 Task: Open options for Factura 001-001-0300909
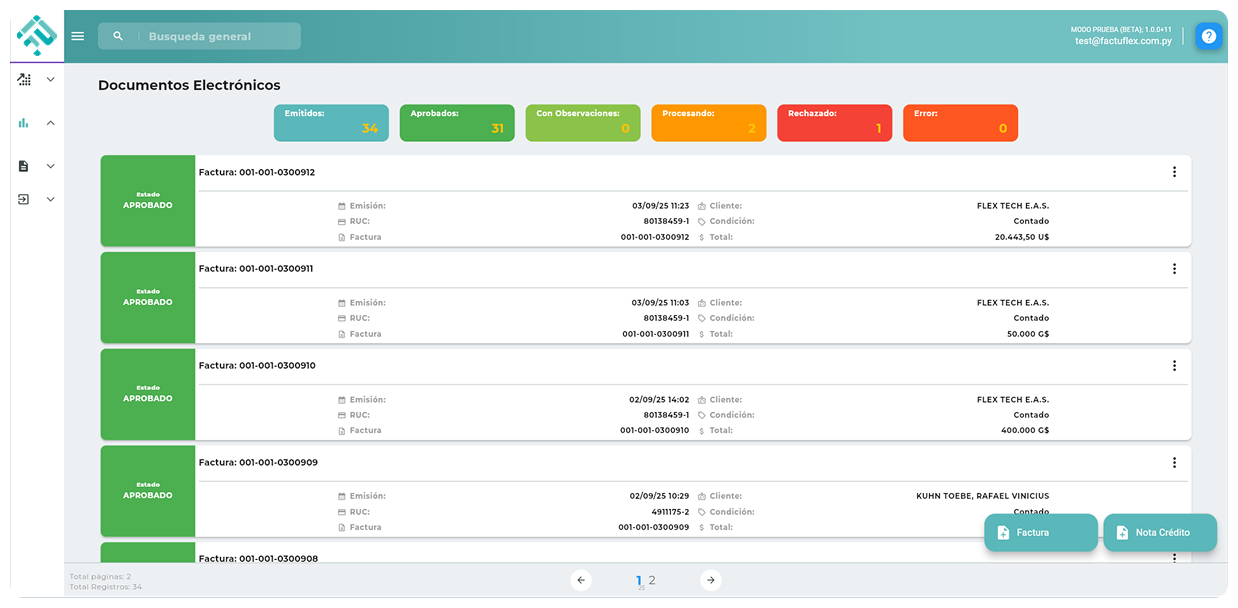pos(1174,463)
